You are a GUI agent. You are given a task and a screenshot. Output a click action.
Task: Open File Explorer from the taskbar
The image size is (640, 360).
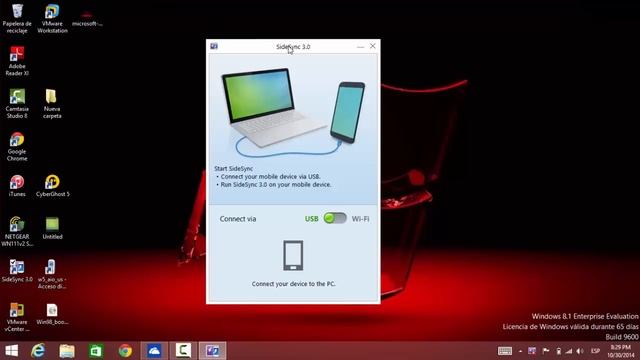point(67,351)
